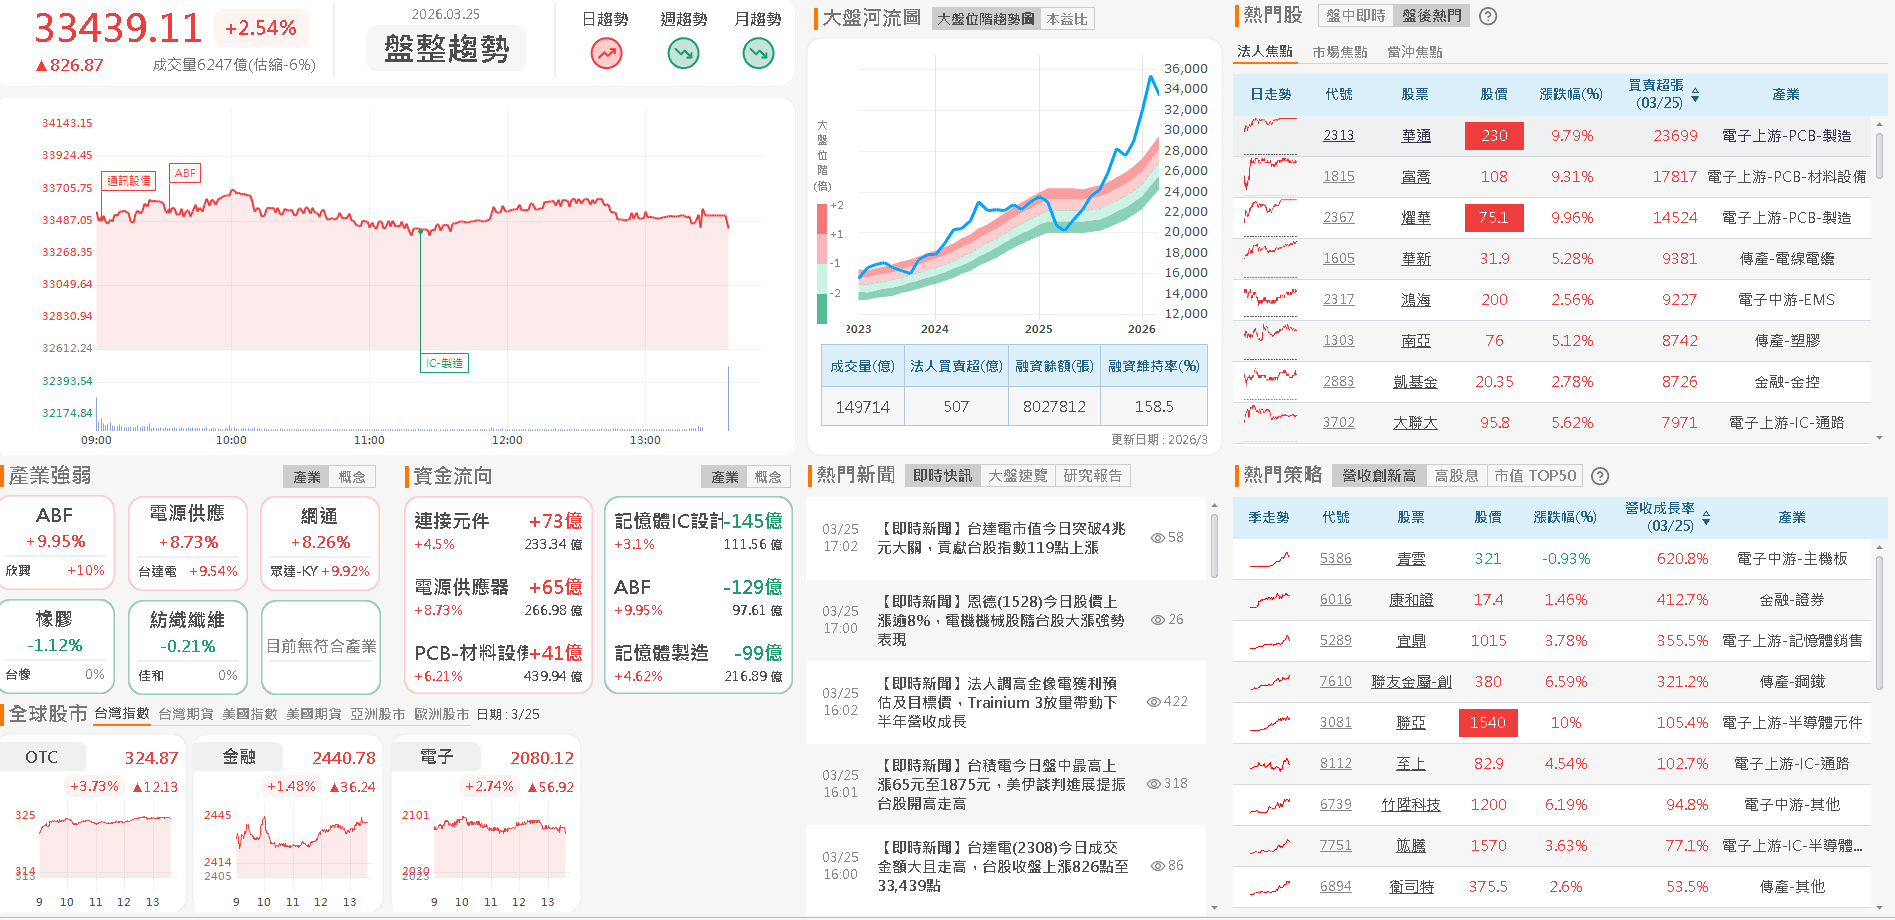
Task: Open 鴻海's 日走勢 sparkline chart
Action: tap(1268, 299)
